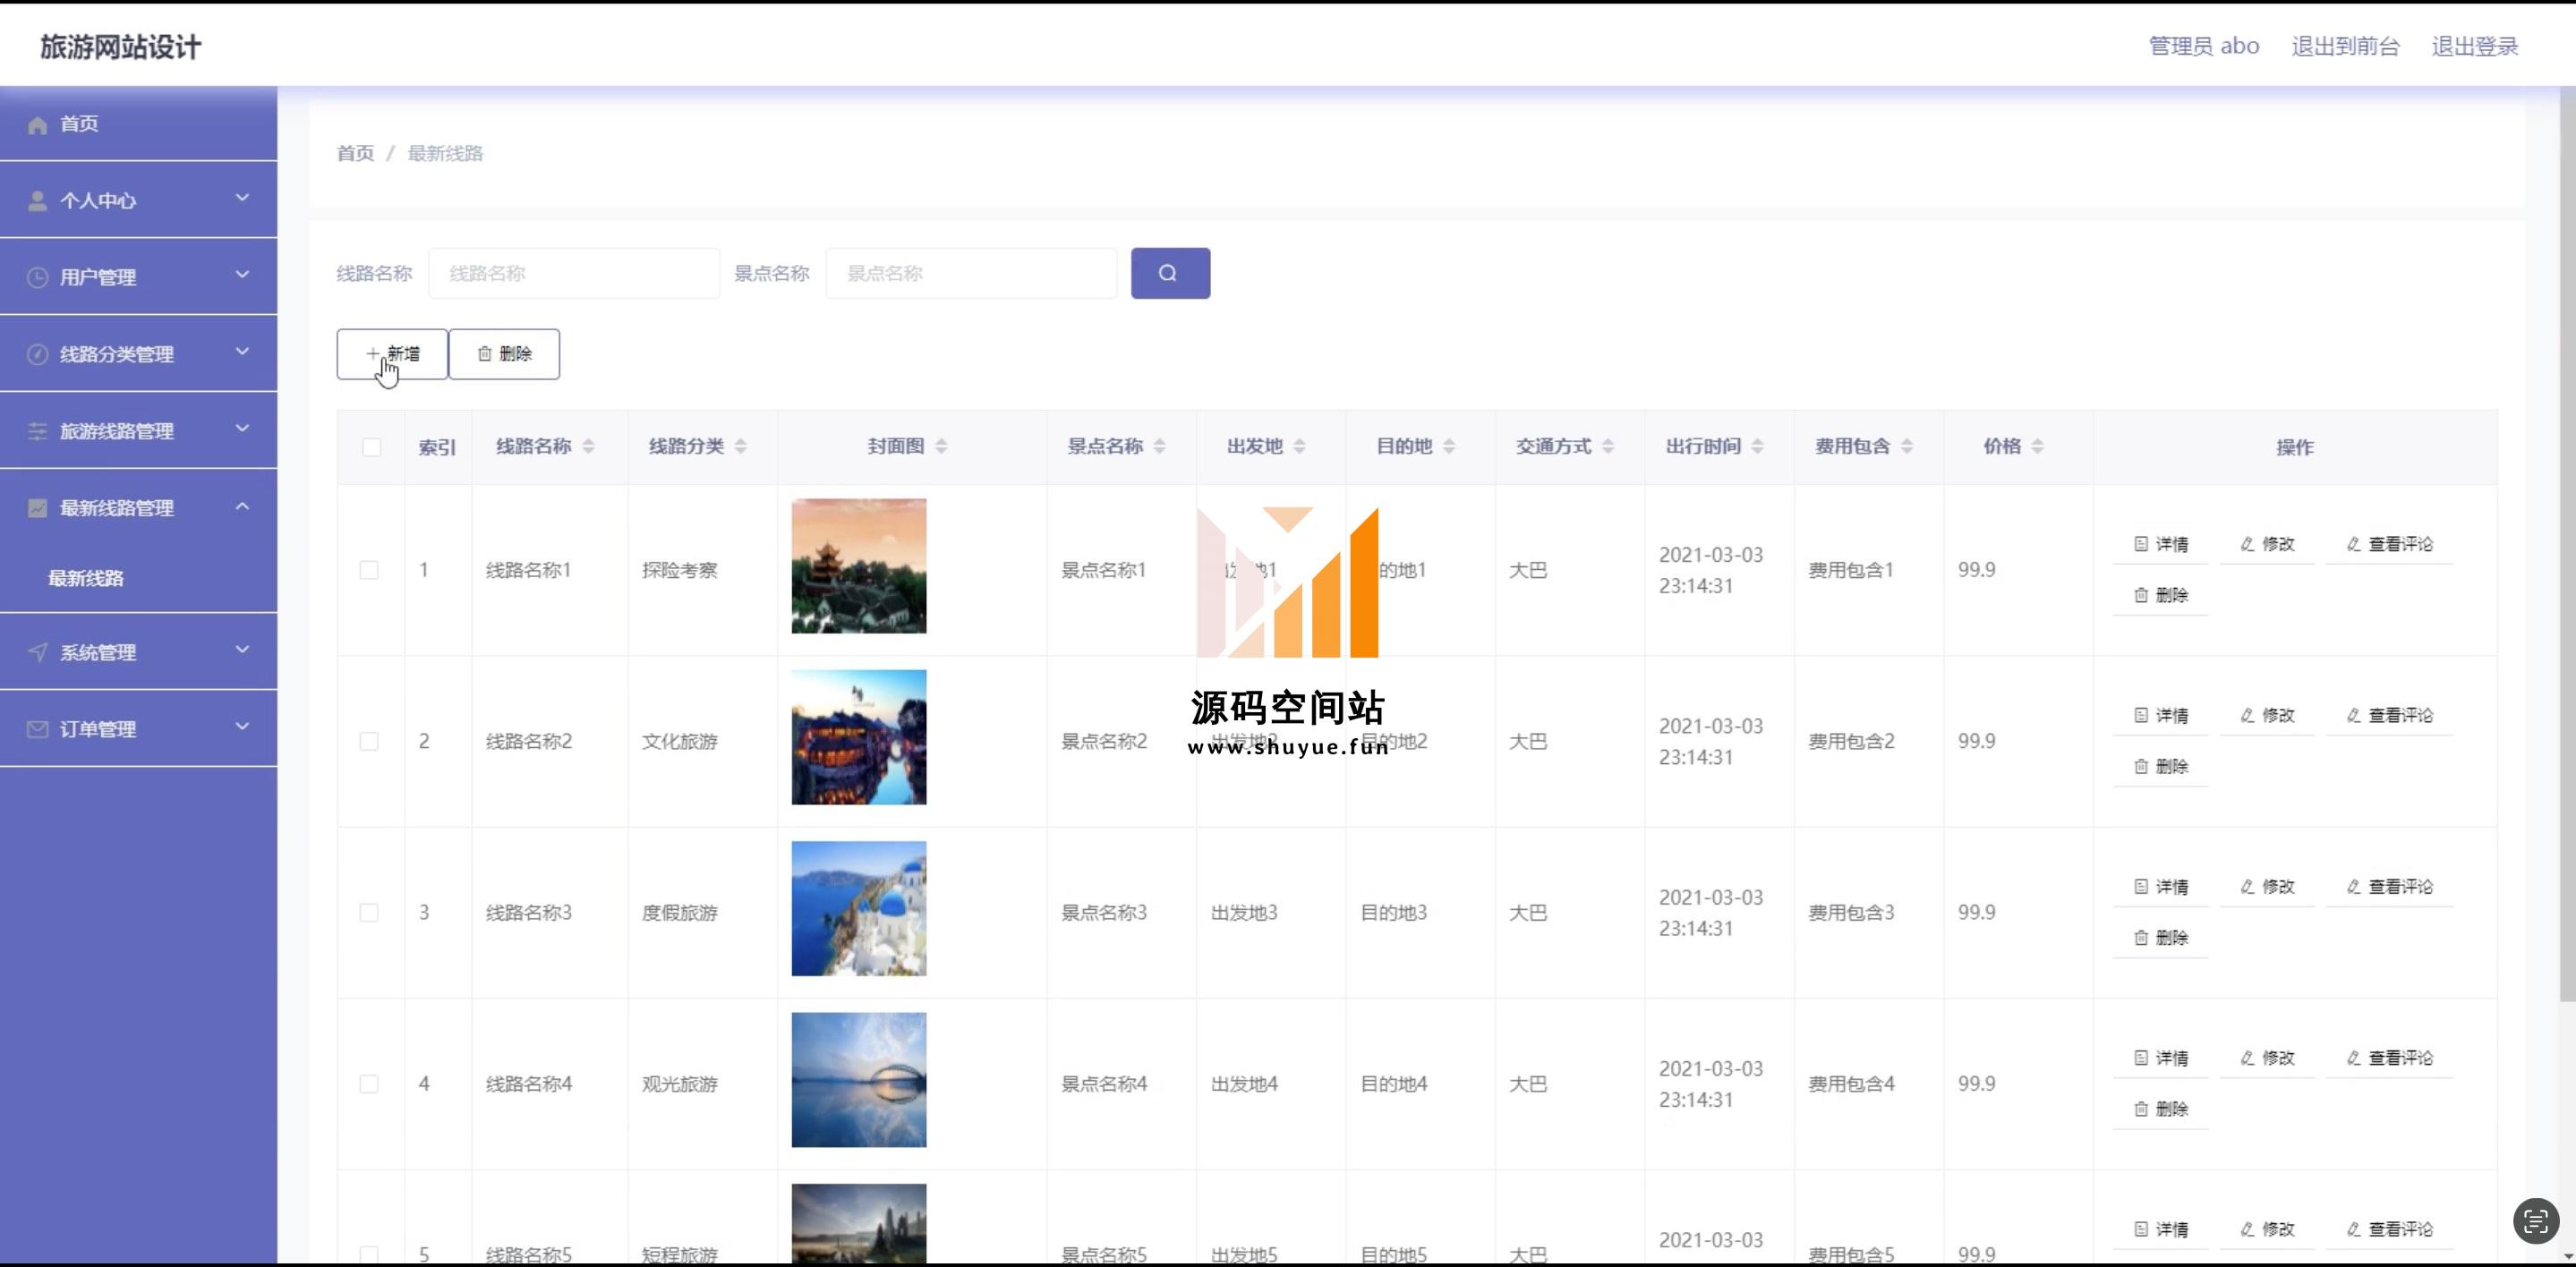
Task: Click the 最新线路管理 chart icon
Action: [x=38, y=508]
